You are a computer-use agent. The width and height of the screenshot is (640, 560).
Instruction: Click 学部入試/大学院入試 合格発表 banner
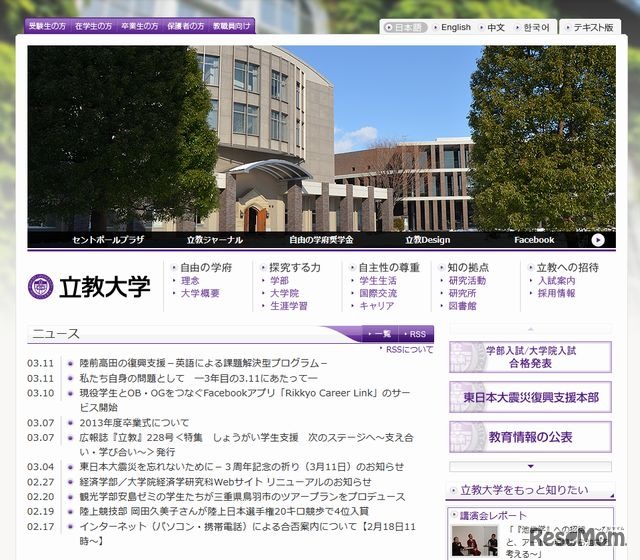(x=530, y=357)
